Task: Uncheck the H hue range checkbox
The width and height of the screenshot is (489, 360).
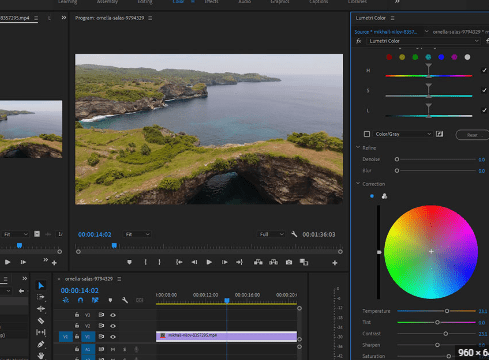Action: coord(484,70)
